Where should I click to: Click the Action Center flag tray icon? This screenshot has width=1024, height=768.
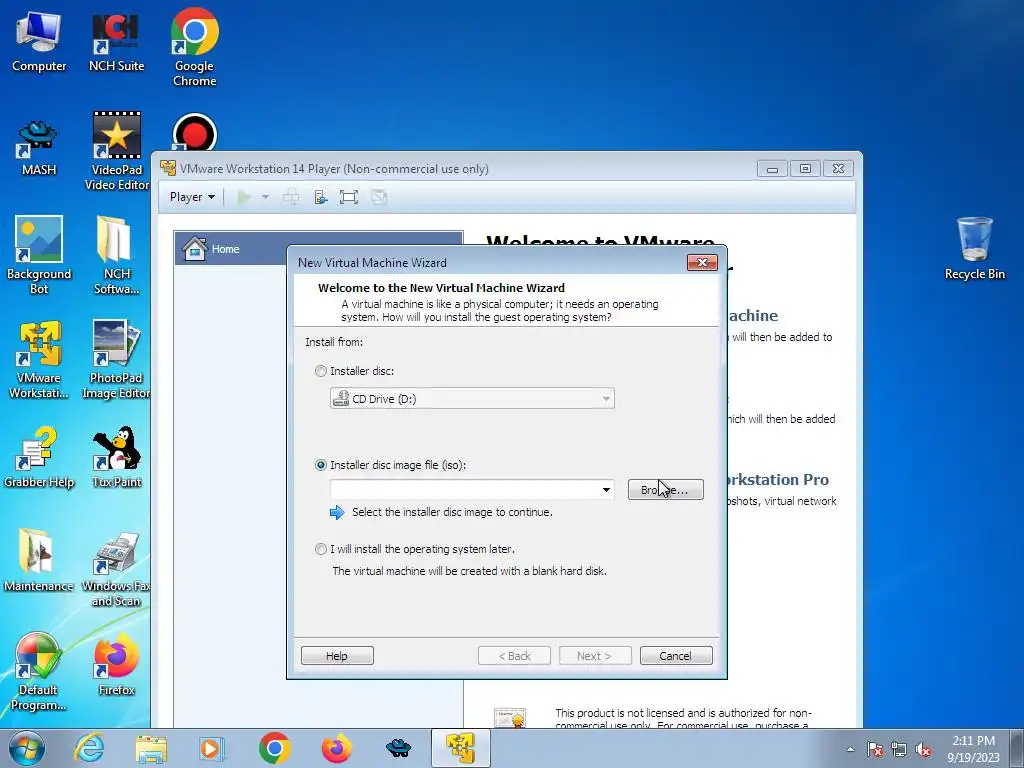(875, 749)
